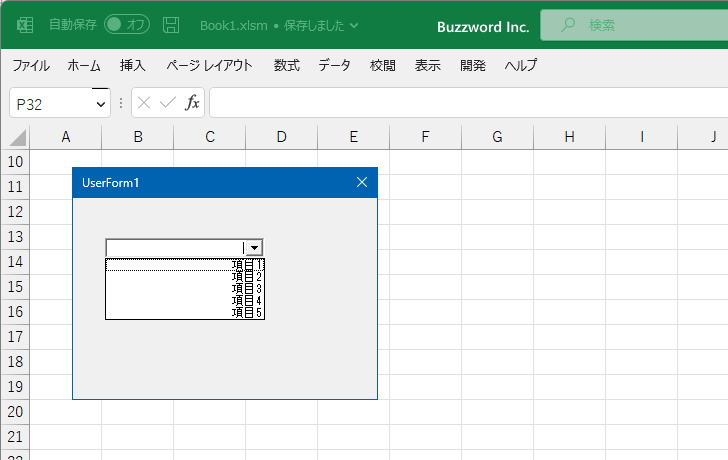Viewport: 728px width, 460px height.
Task: Select column H header
Action: point(570,137)
